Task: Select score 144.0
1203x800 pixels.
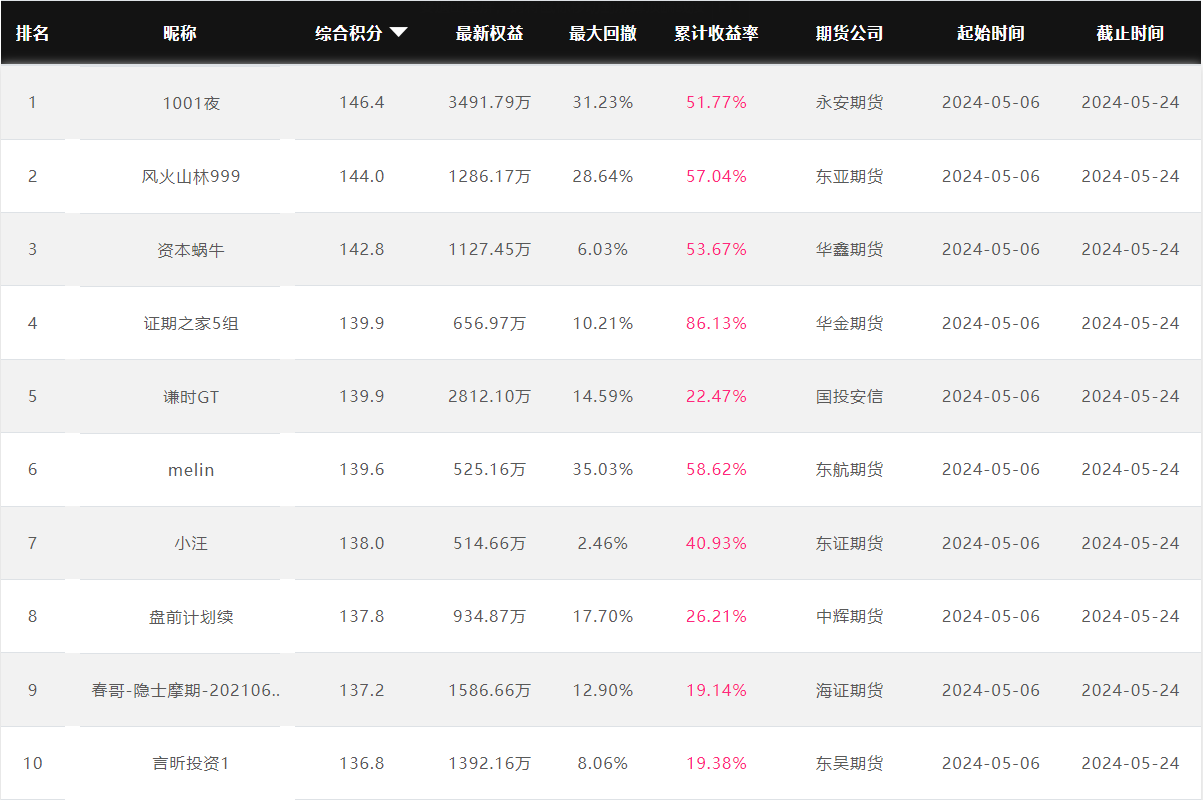Action: [362, 176]
